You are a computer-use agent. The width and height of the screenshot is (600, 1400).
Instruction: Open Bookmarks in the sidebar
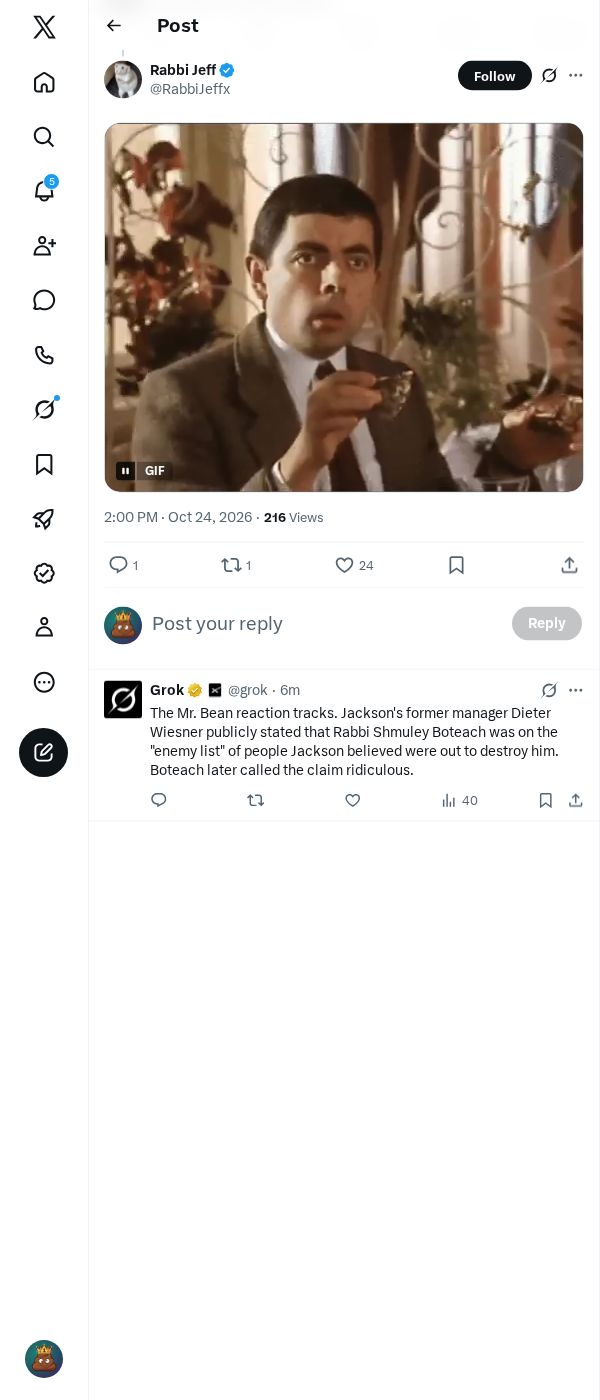44,464
